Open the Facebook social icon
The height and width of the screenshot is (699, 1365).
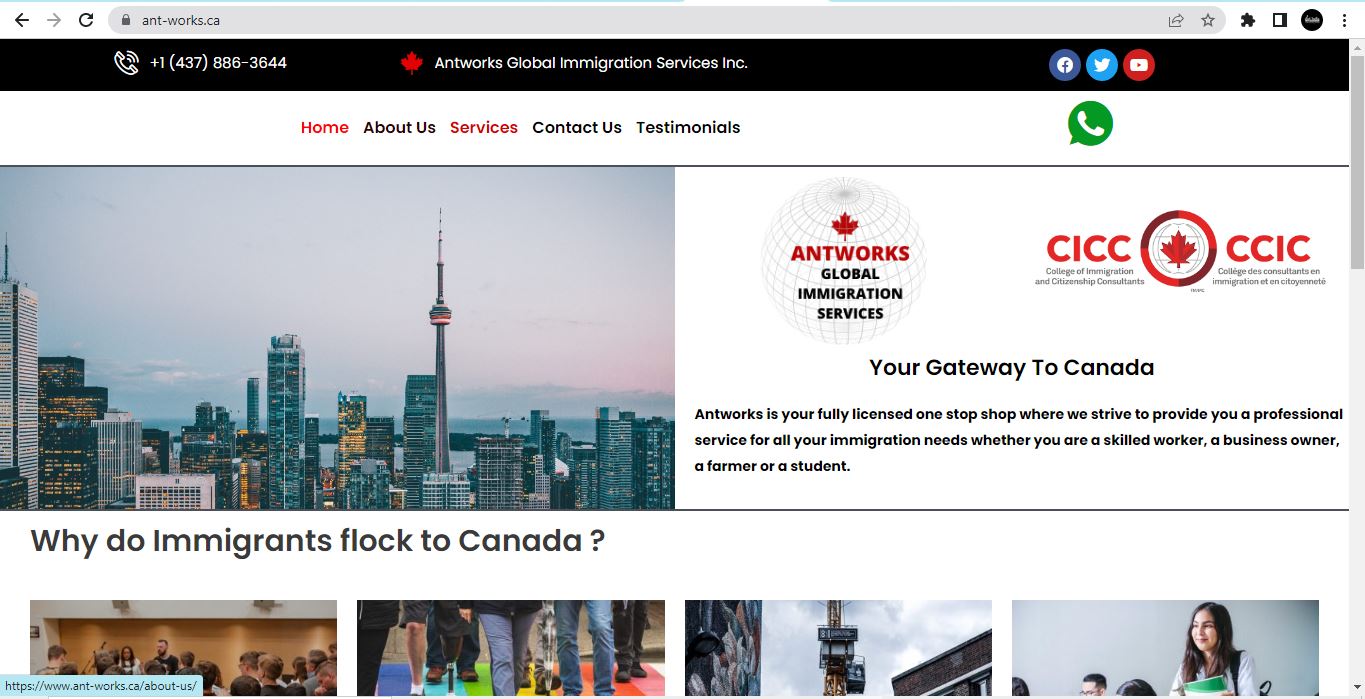tap(1065, 65)
